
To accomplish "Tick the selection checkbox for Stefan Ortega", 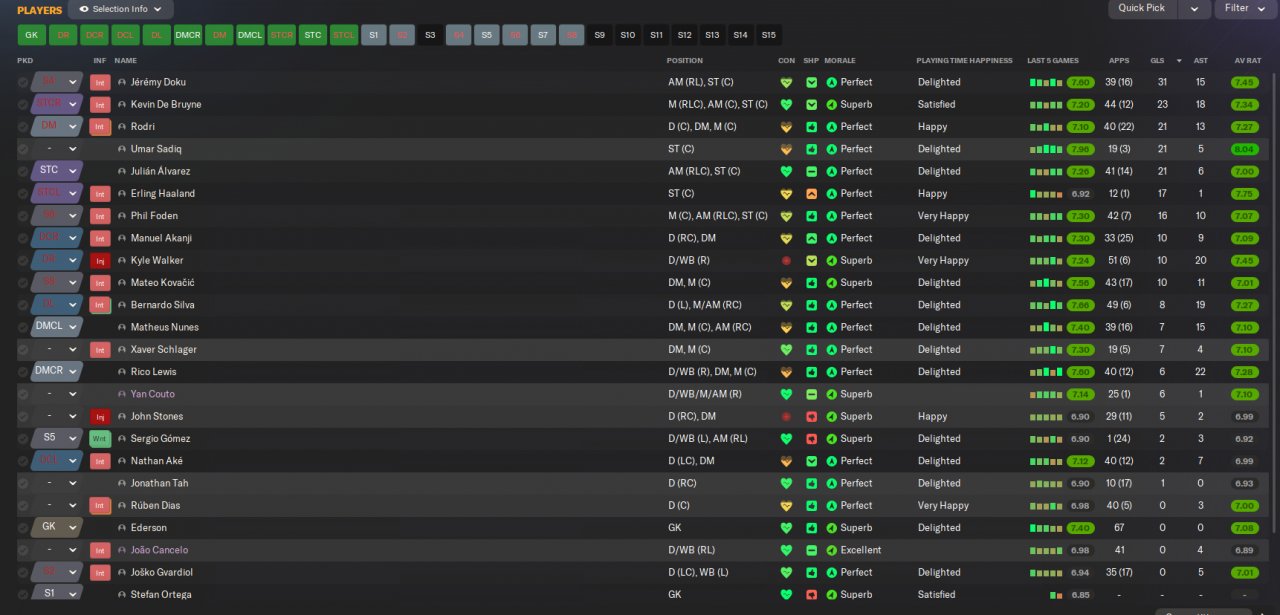I will (23, 594).
